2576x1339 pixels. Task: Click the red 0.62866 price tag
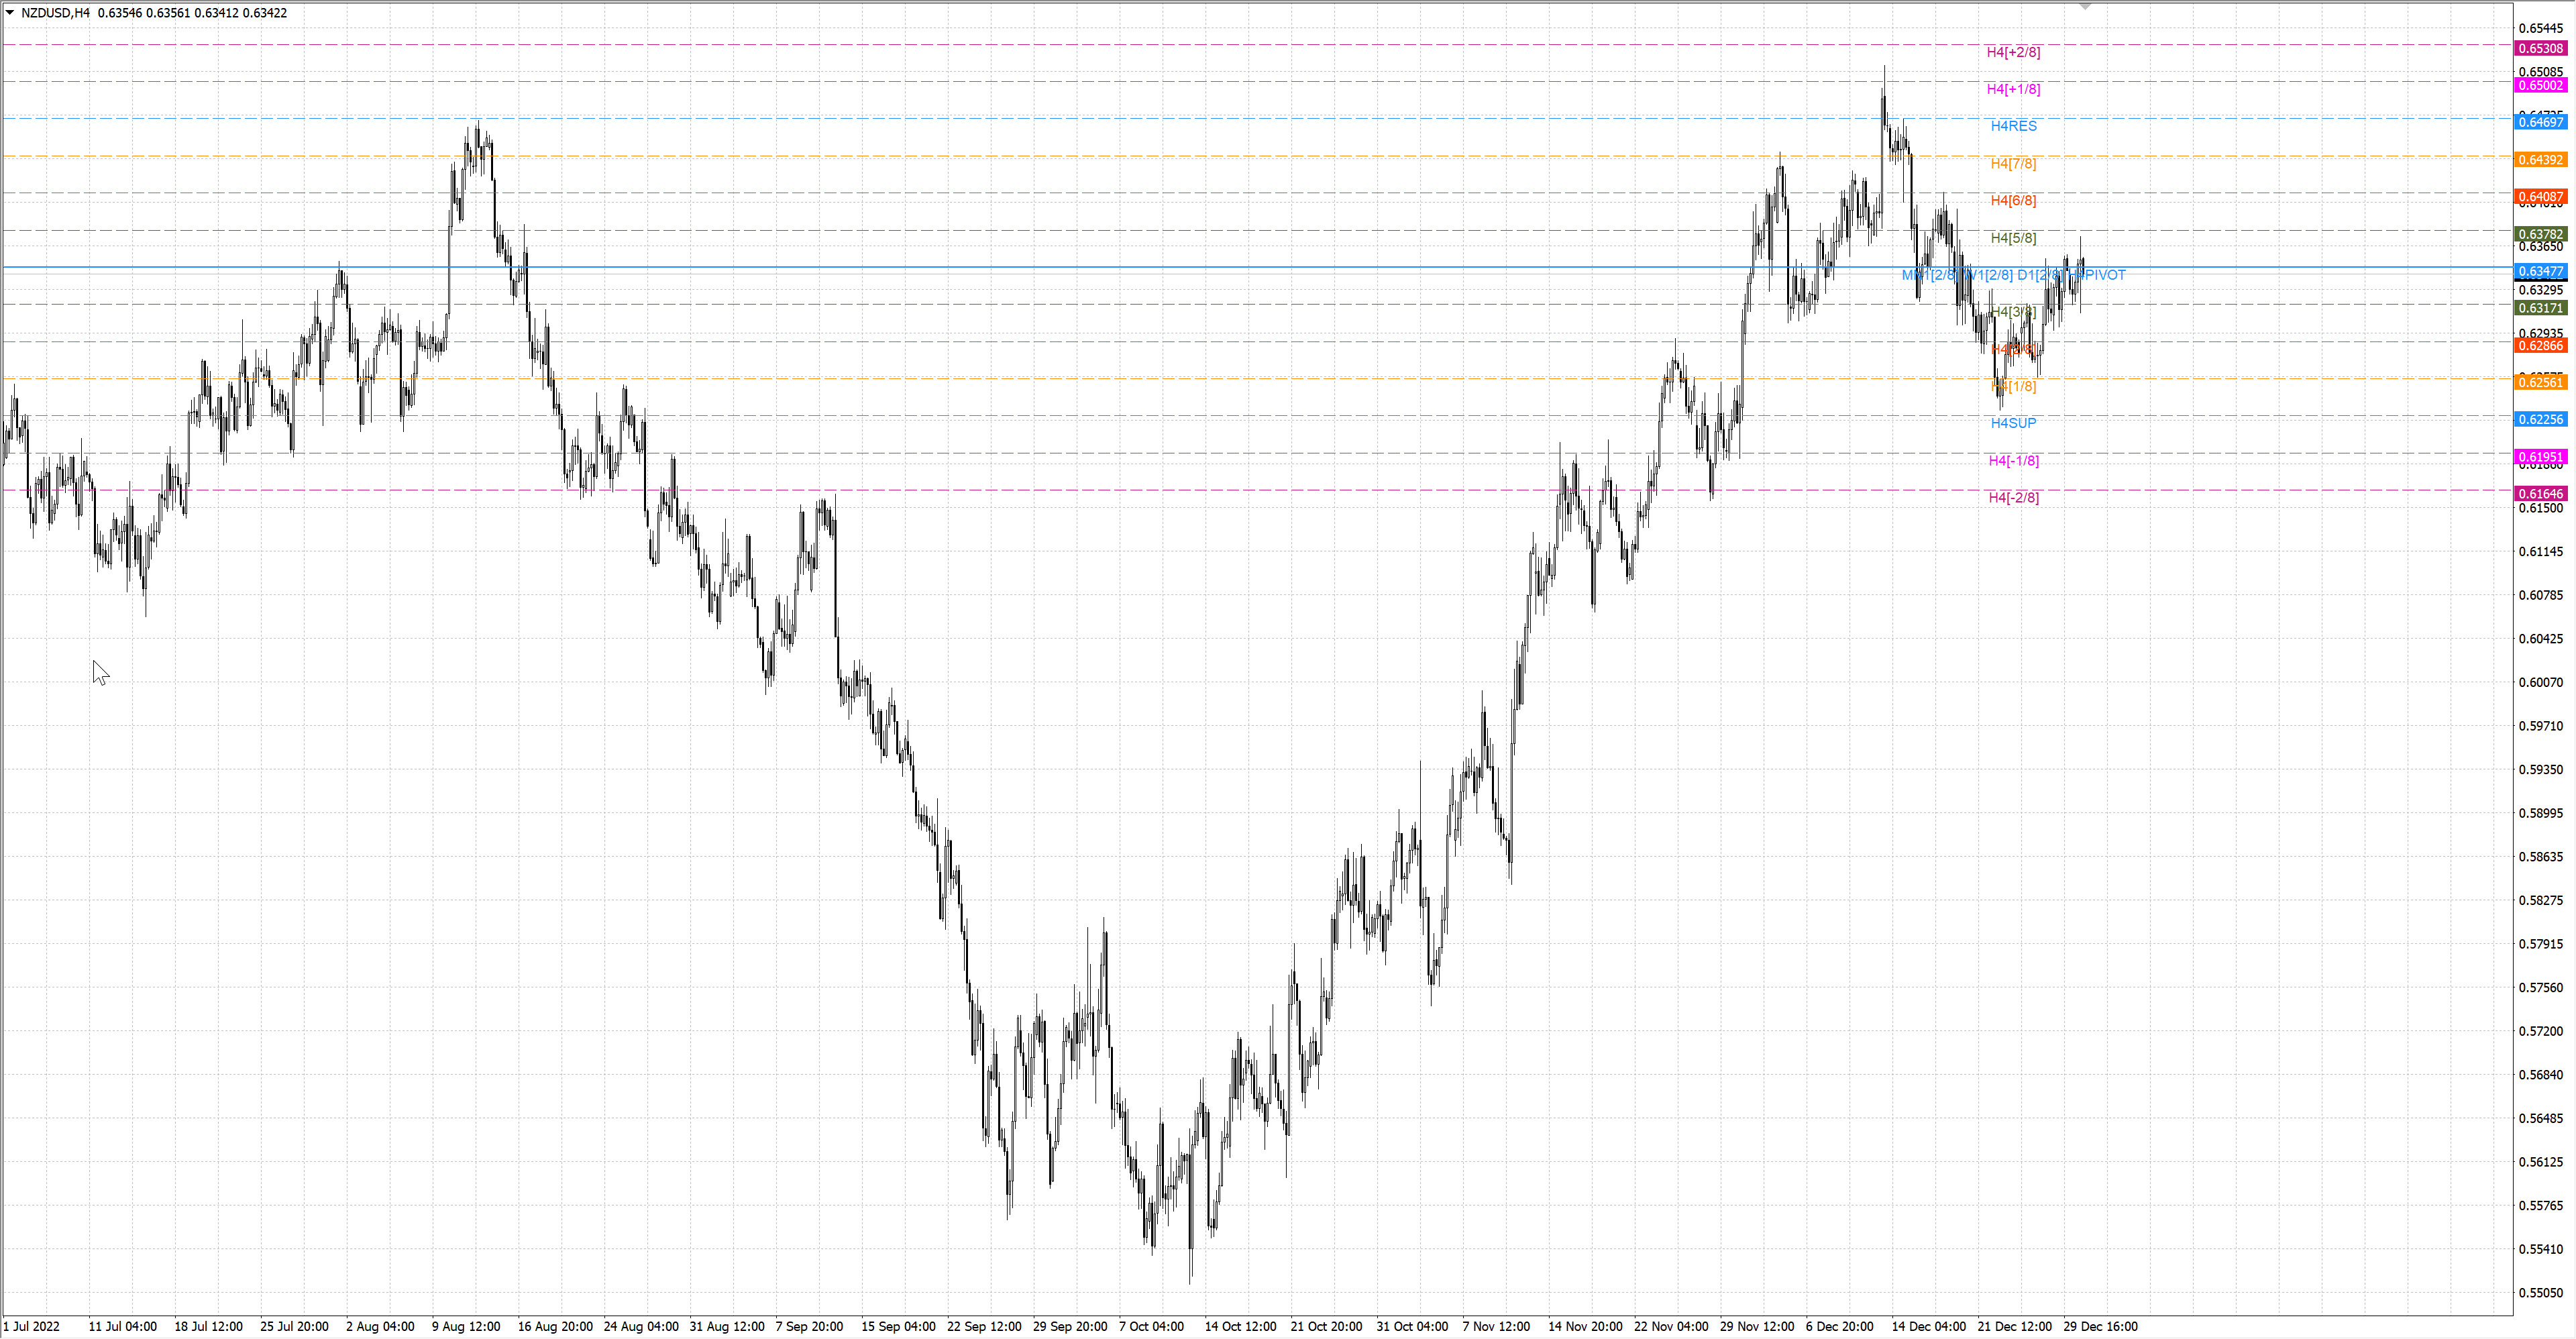coord(2540,345)
